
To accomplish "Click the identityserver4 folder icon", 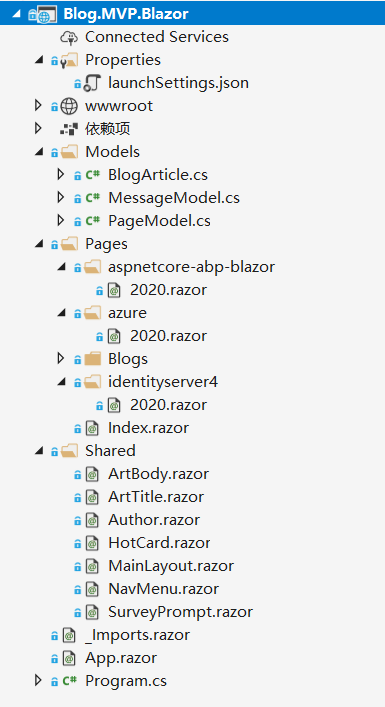I will point(92,382).
